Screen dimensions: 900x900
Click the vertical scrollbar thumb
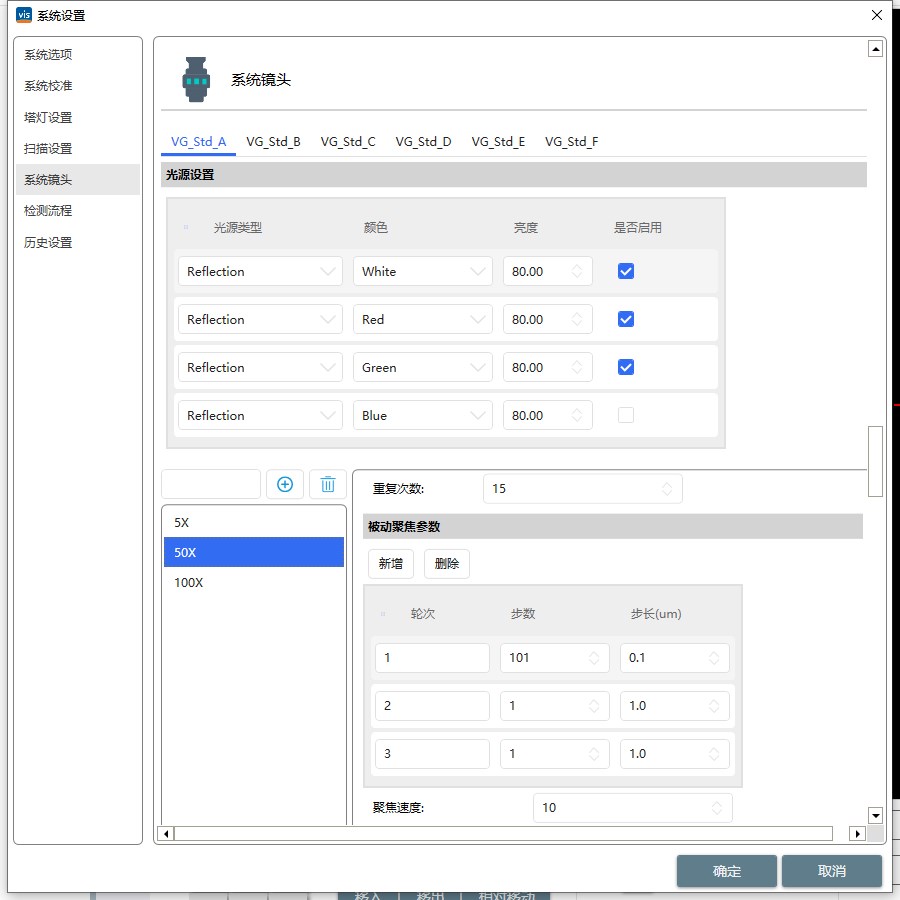pyautogui.click(x=875, y=460)
